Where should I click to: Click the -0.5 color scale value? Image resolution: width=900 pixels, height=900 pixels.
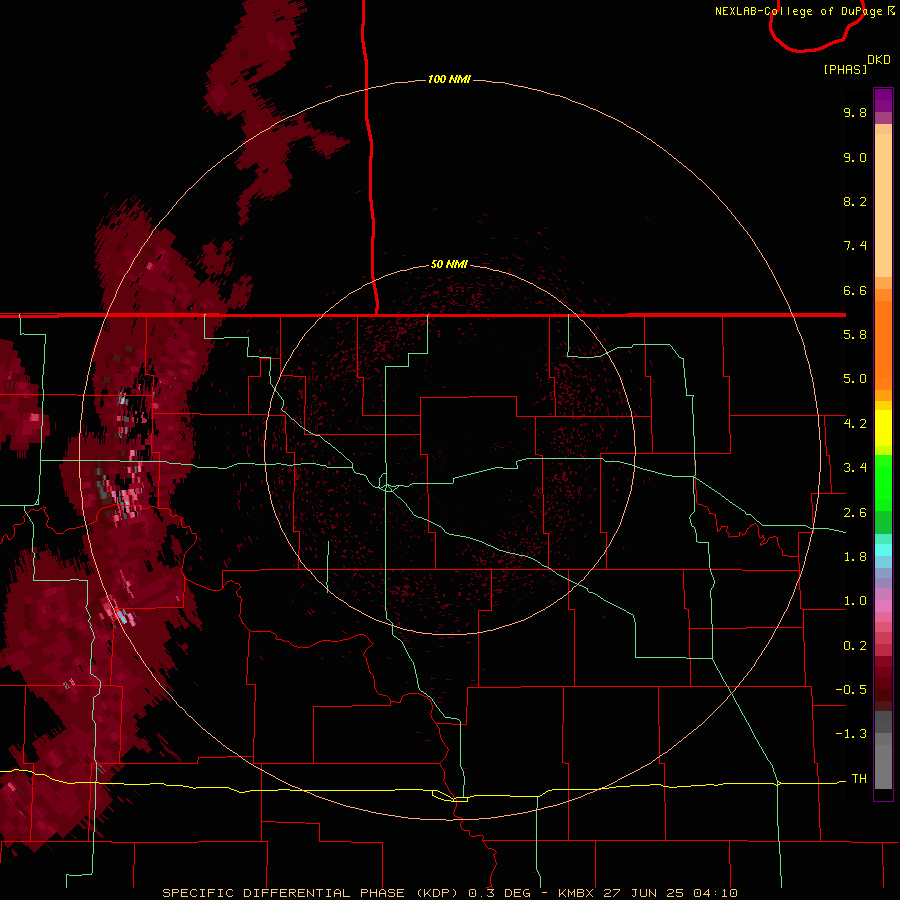[851, 690]
